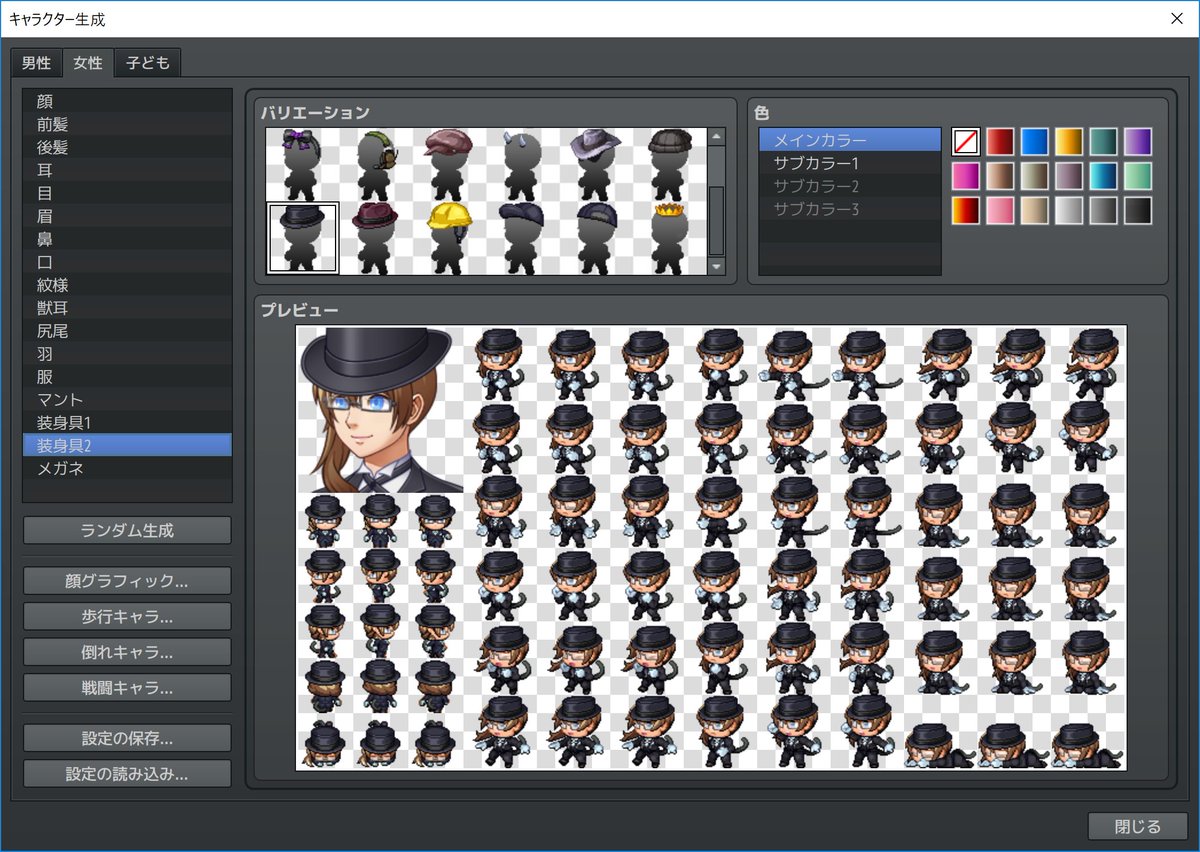Screen dimensions: 1200x852
Task: Switch to the 男性 tab
Action: click(x=37, y=63)
